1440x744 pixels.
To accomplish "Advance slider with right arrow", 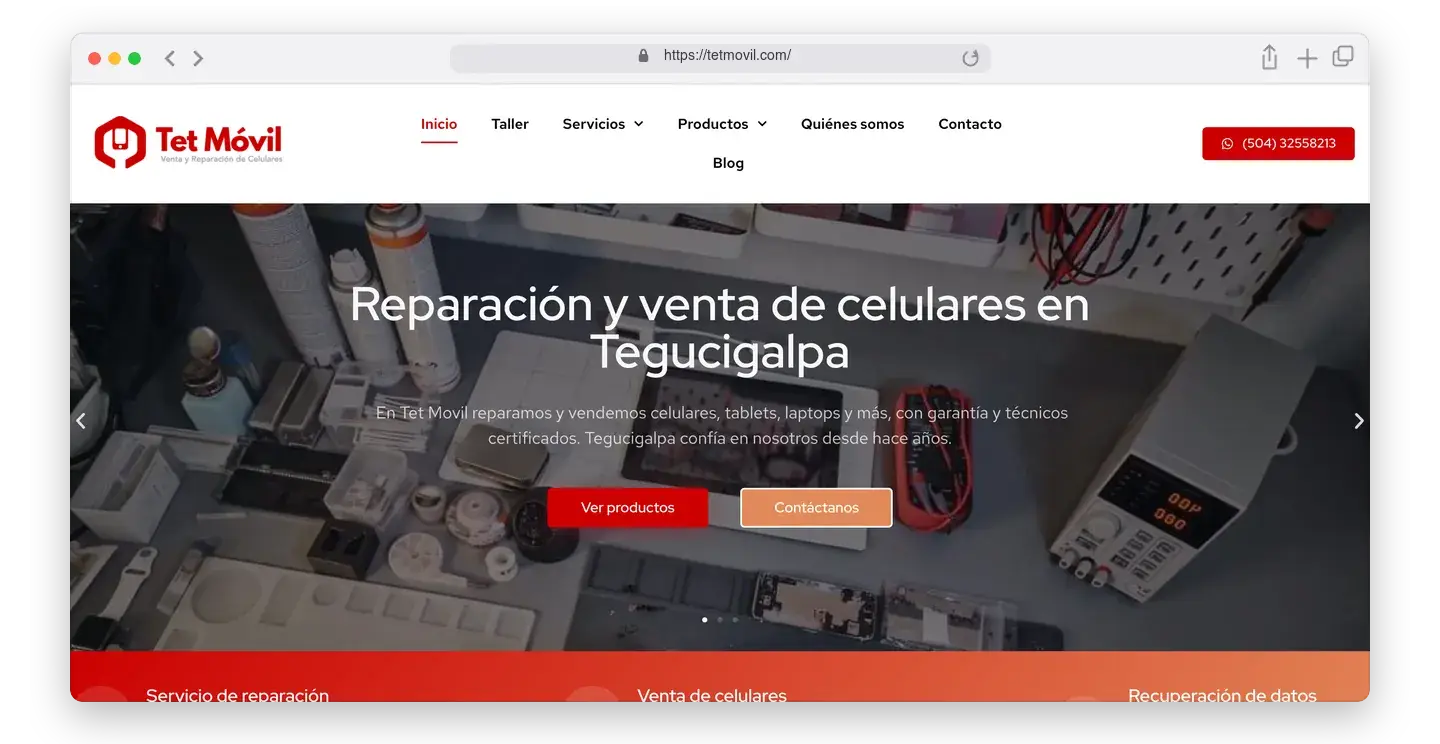I will tap(1359, 421).
